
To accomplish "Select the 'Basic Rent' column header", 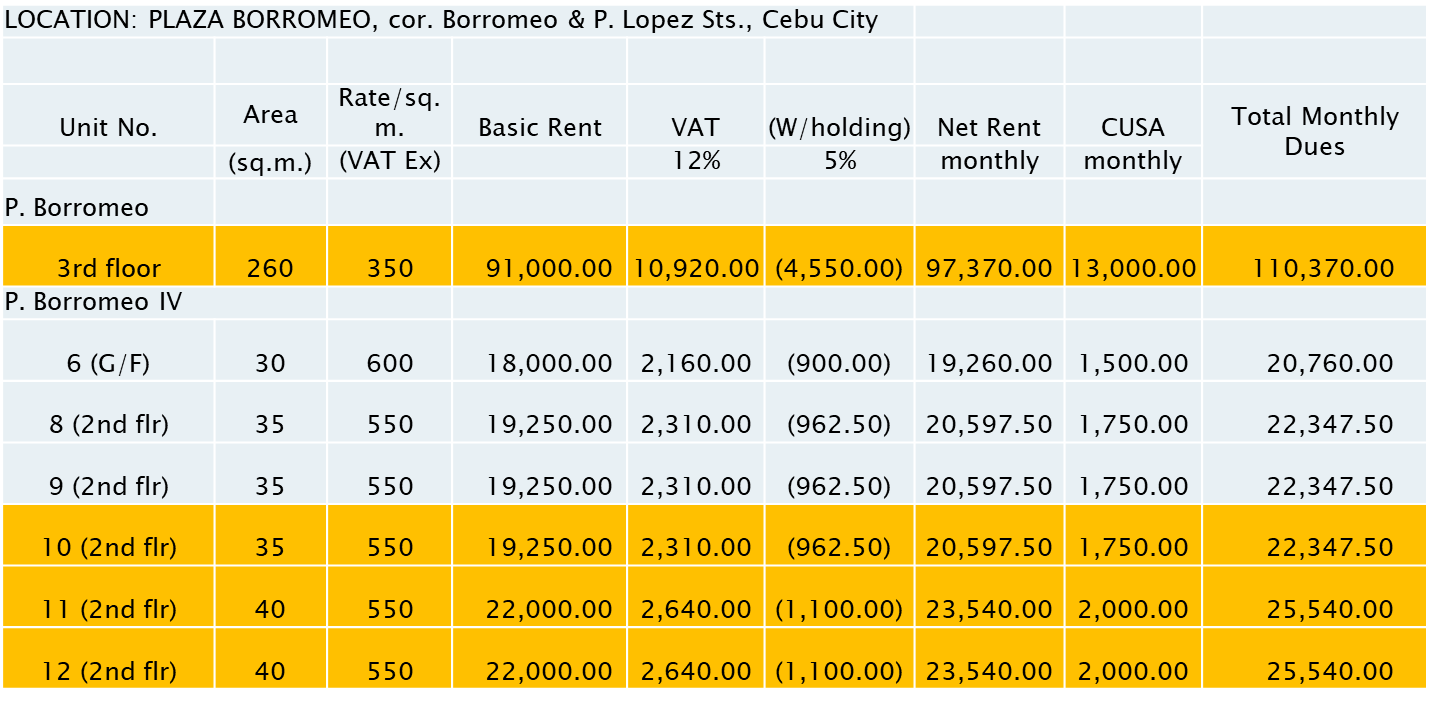I will click(540, 128).
